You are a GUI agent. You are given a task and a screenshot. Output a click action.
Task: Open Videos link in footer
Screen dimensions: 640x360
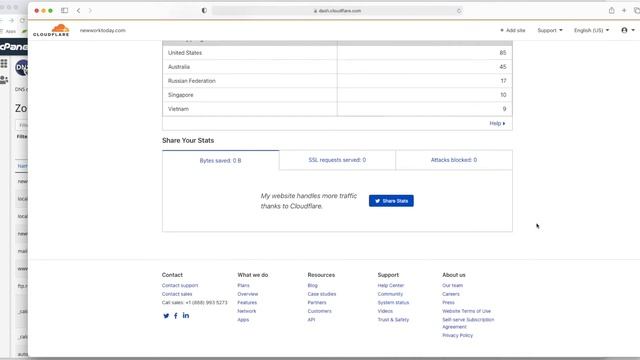coord(385,311)
